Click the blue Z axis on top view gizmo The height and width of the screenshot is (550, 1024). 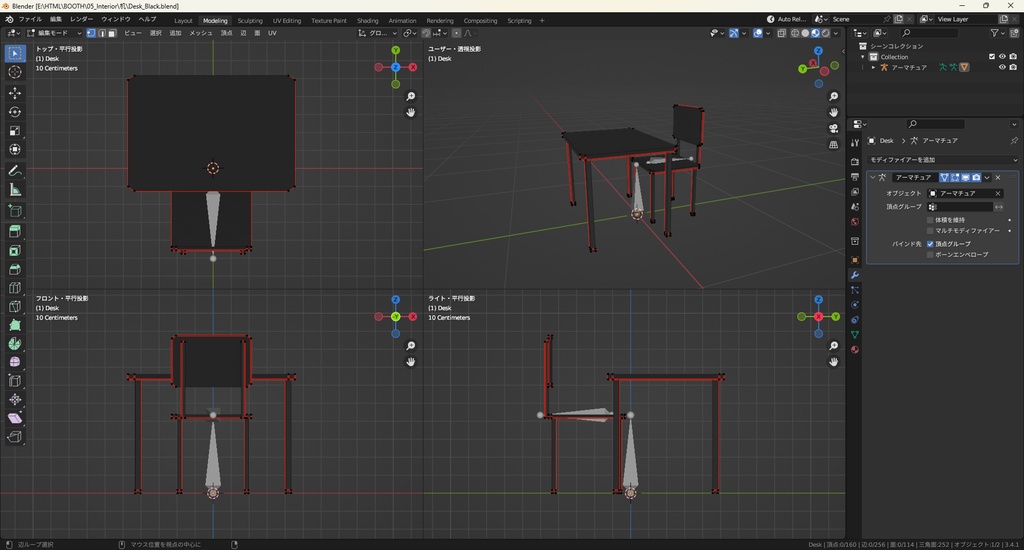point(396,67)
